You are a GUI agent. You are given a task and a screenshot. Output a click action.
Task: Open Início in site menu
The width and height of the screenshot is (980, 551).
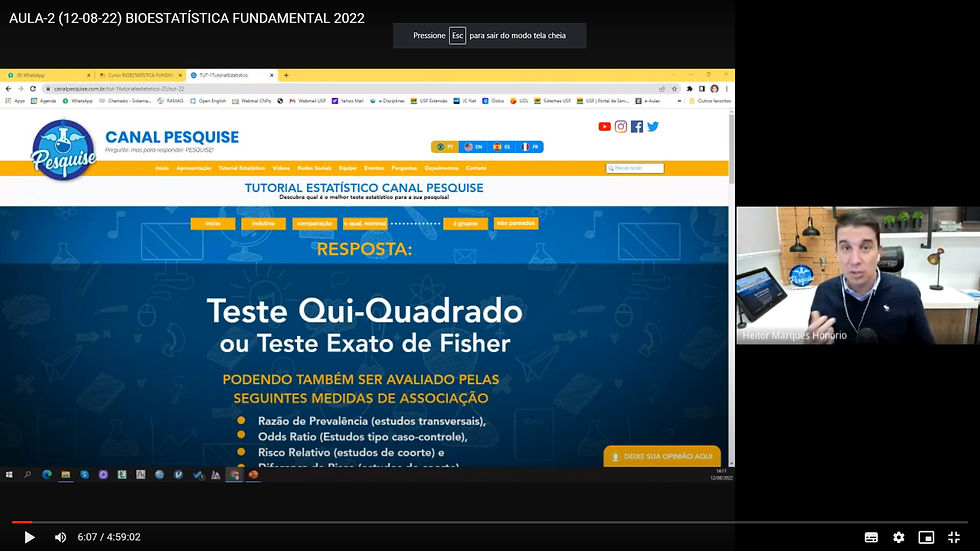162,168
